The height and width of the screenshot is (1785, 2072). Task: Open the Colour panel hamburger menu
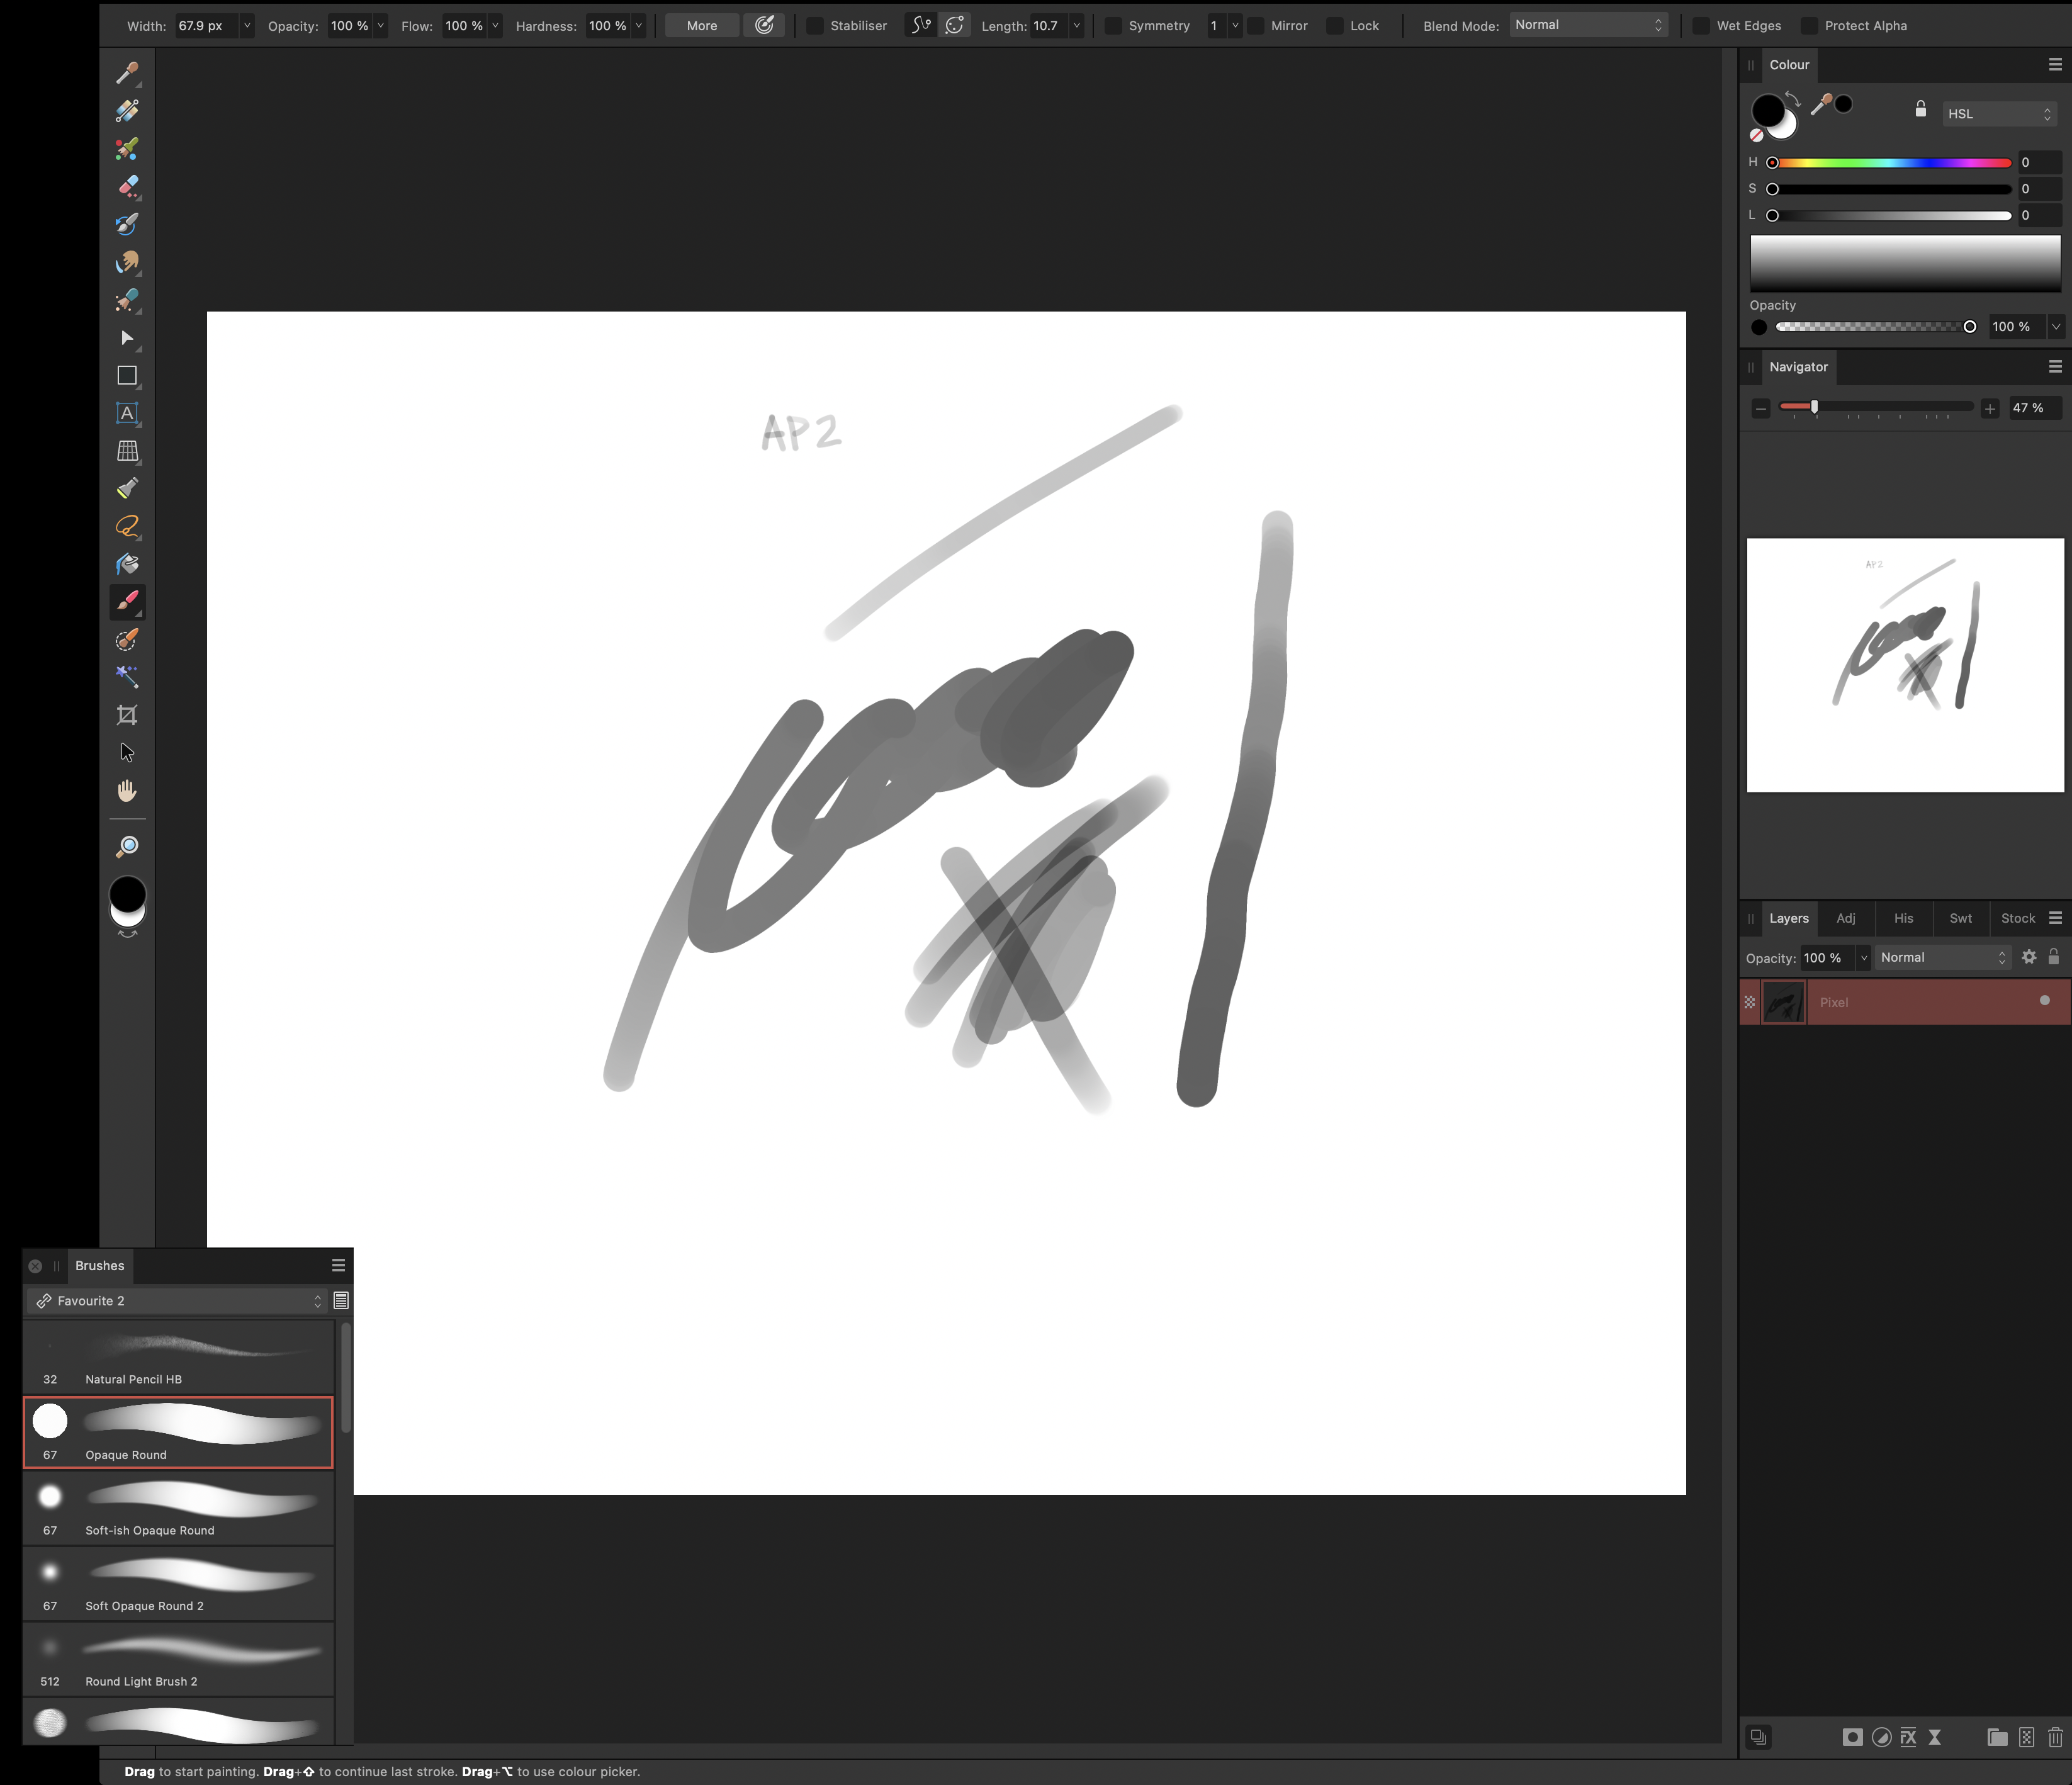(2055, 64)
